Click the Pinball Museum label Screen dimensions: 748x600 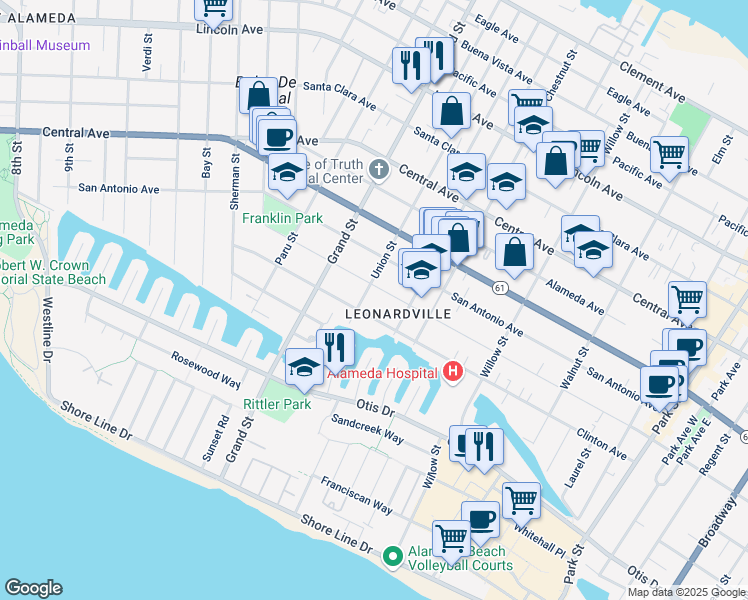[x=45, y=45]
